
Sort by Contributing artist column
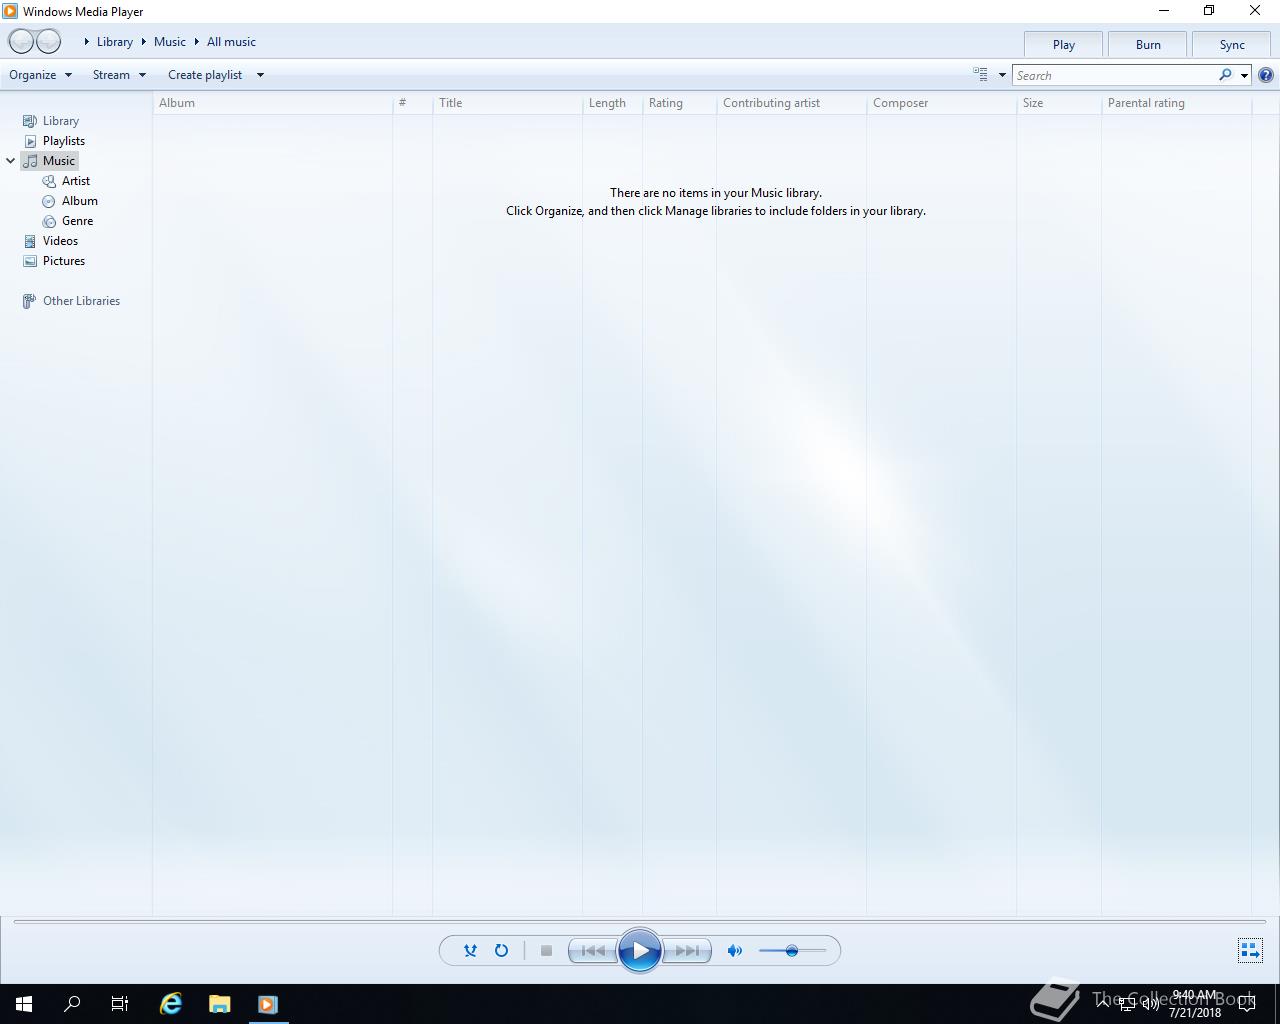(x=791, y=103)
